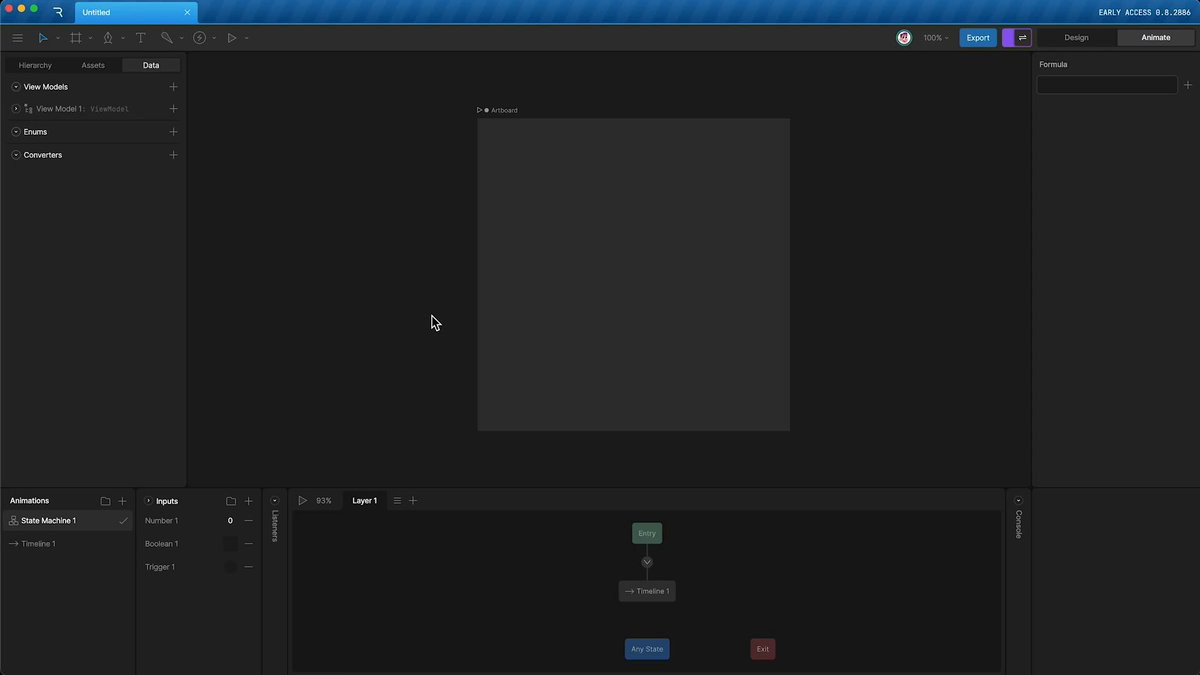Click the toolbar Play button
Viewport: 1200px width, 675px height.
click(232, 38)
